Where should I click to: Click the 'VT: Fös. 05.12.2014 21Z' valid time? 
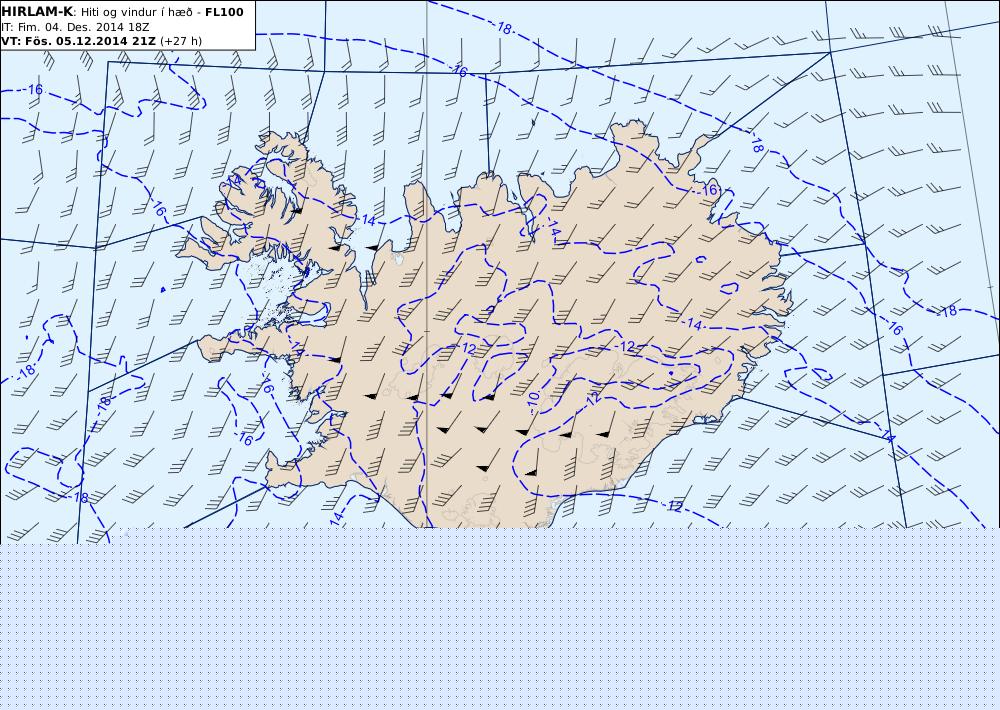coord(78,41)
